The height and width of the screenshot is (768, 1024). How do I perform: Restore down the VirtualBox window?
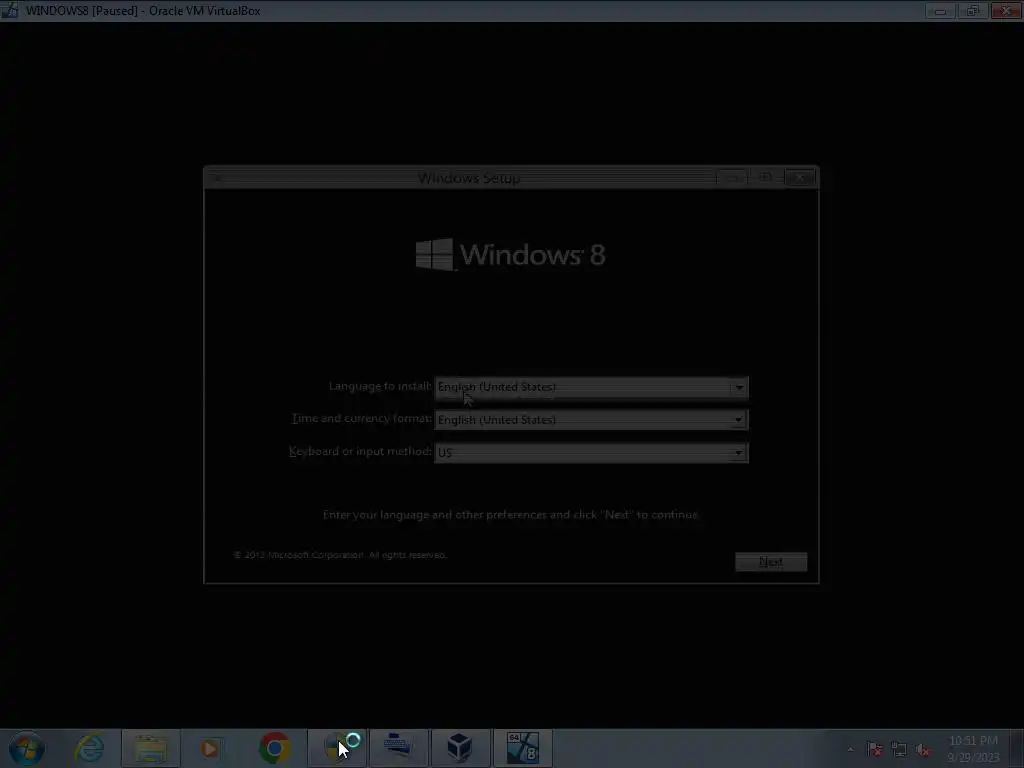[973, 10]
